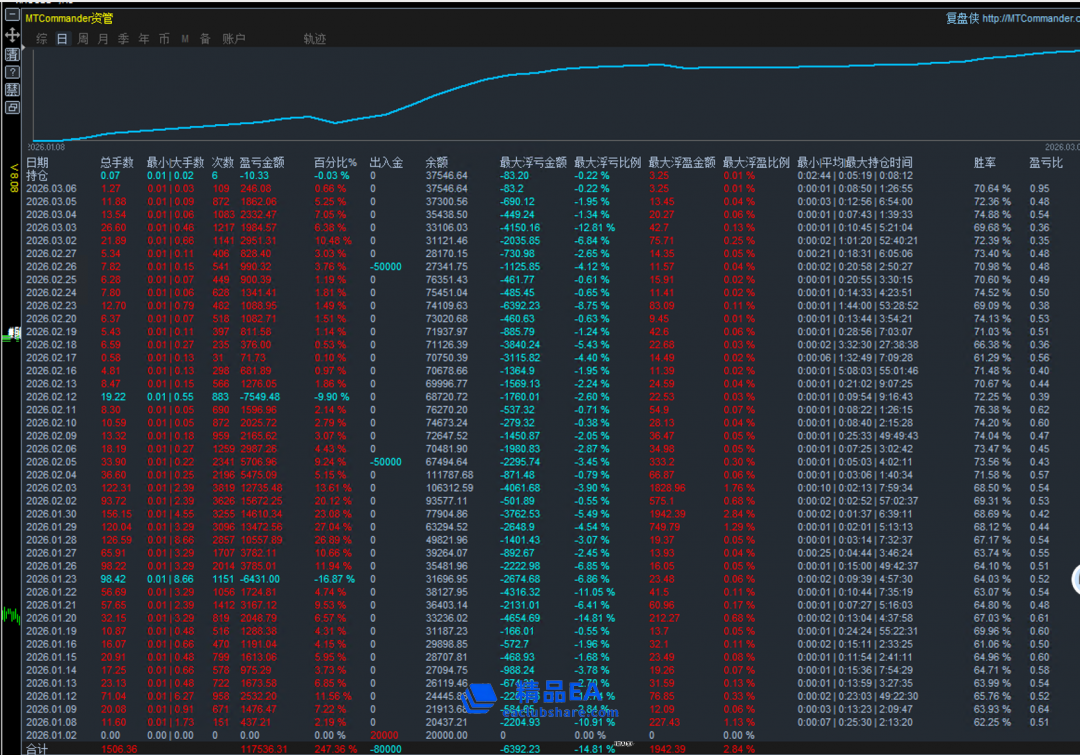Click the four-arrow move panel icon
The height and width of the screenshot is (755, 1080).
tap(12, 35)
